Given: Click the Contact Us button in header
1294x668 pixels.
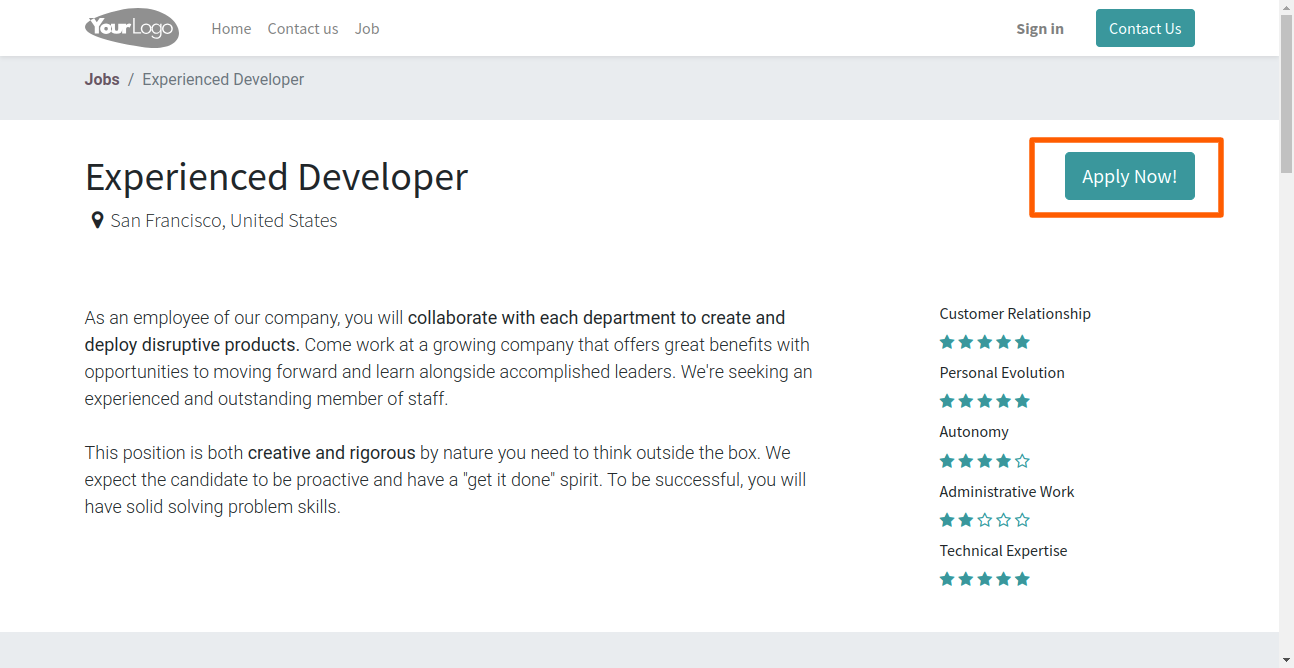Looking at the screenshot, I should click(1145, 28).
